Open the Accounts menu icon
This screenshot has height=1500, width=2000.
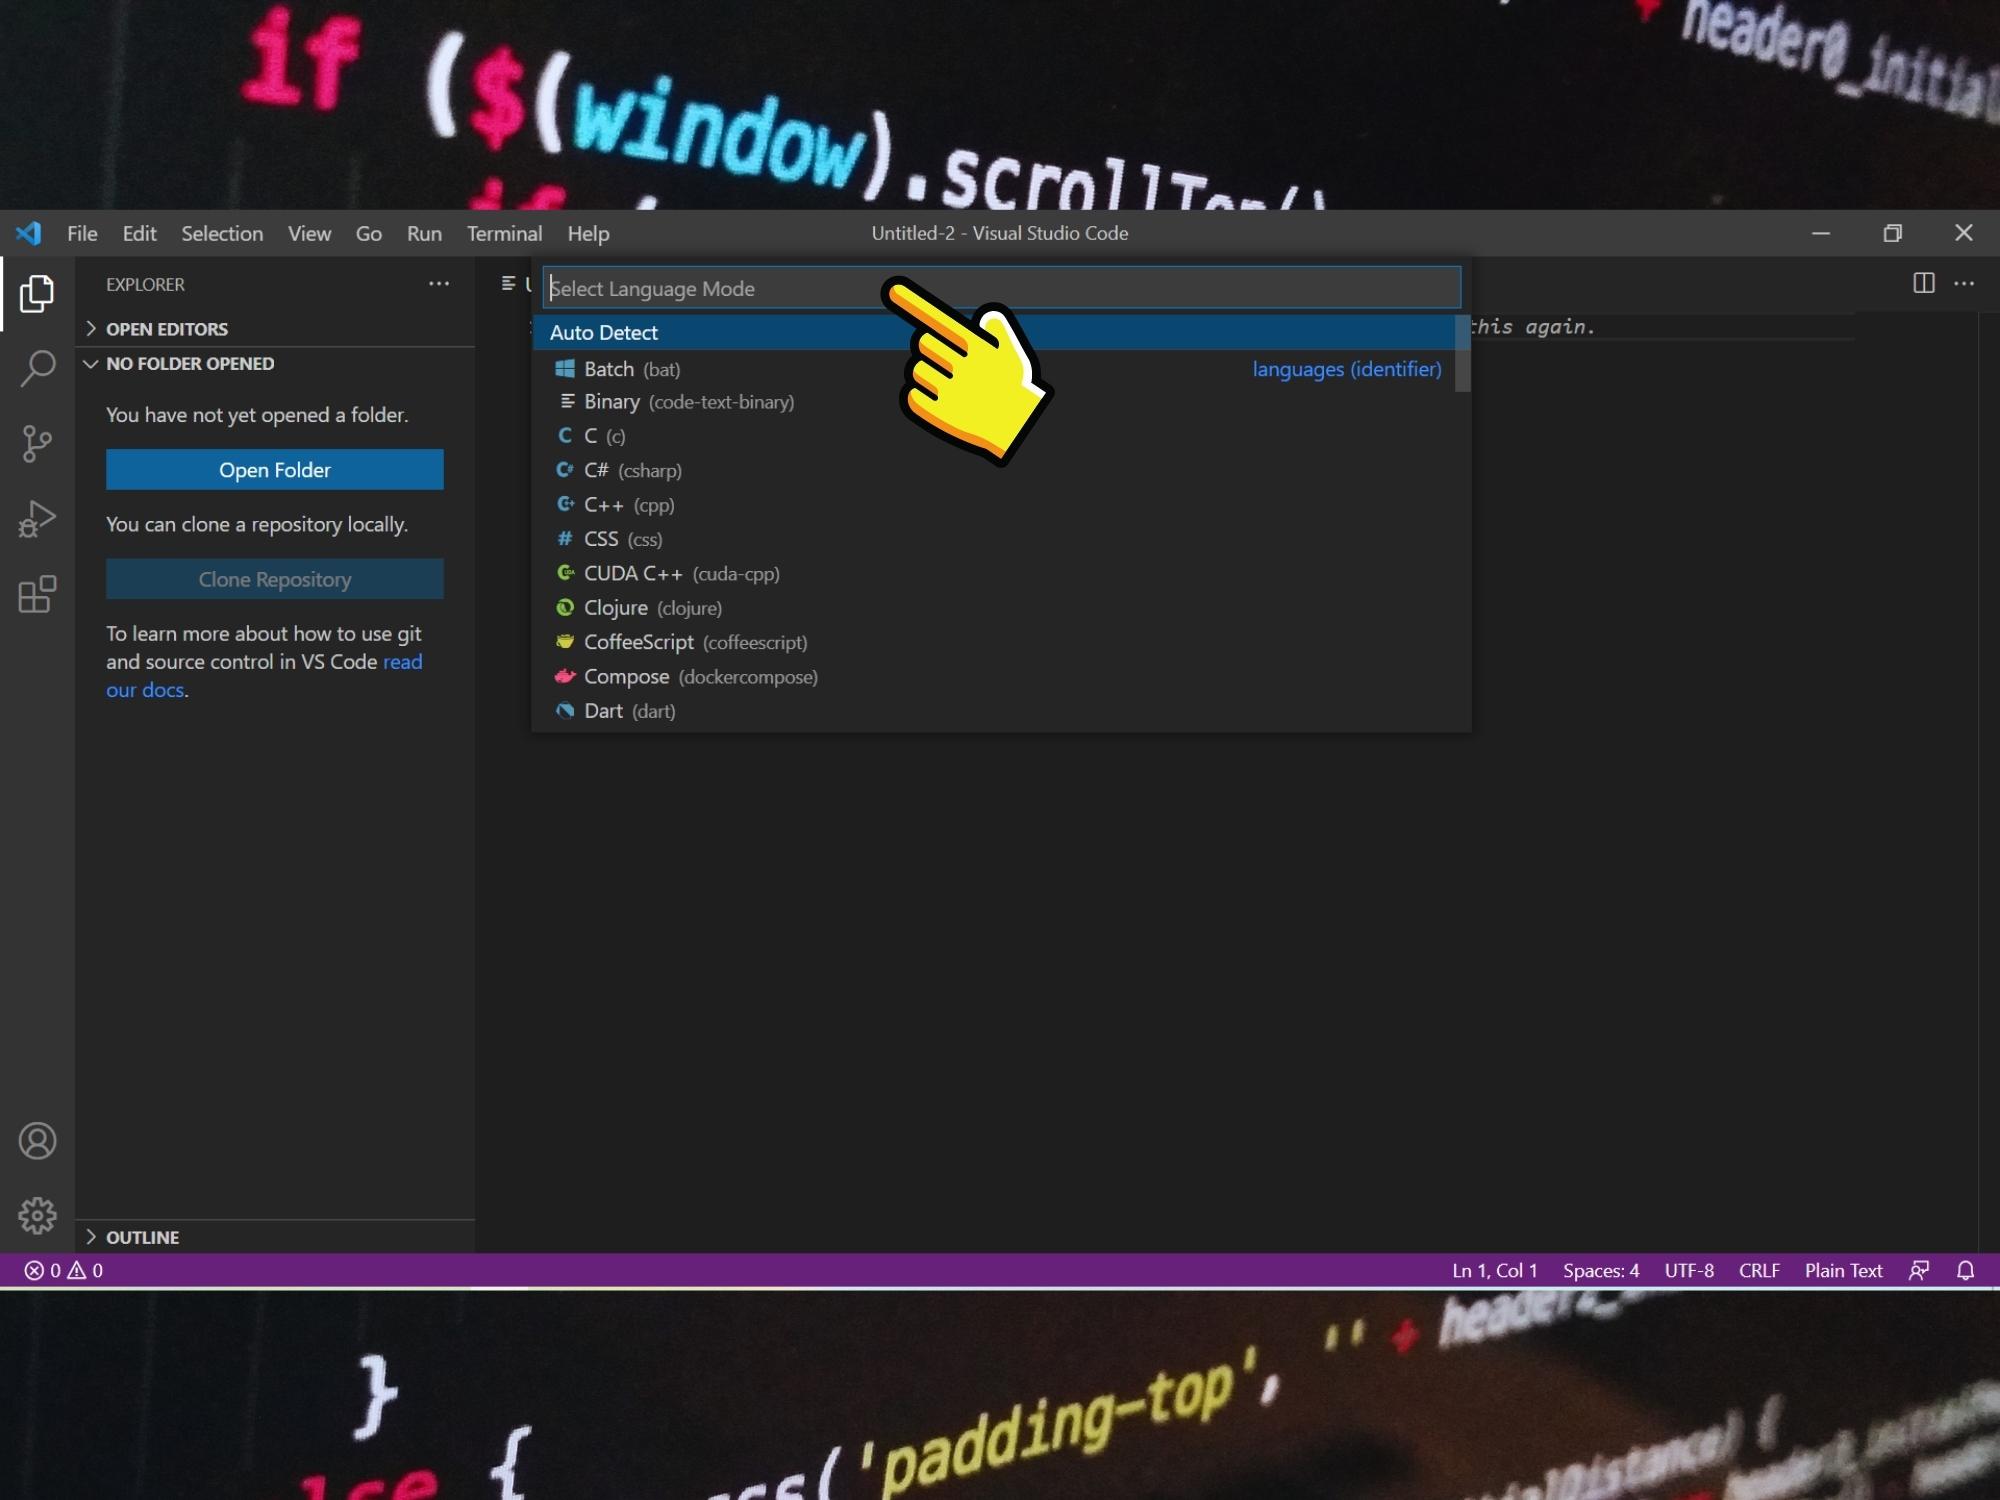[x=37, y=1141]
